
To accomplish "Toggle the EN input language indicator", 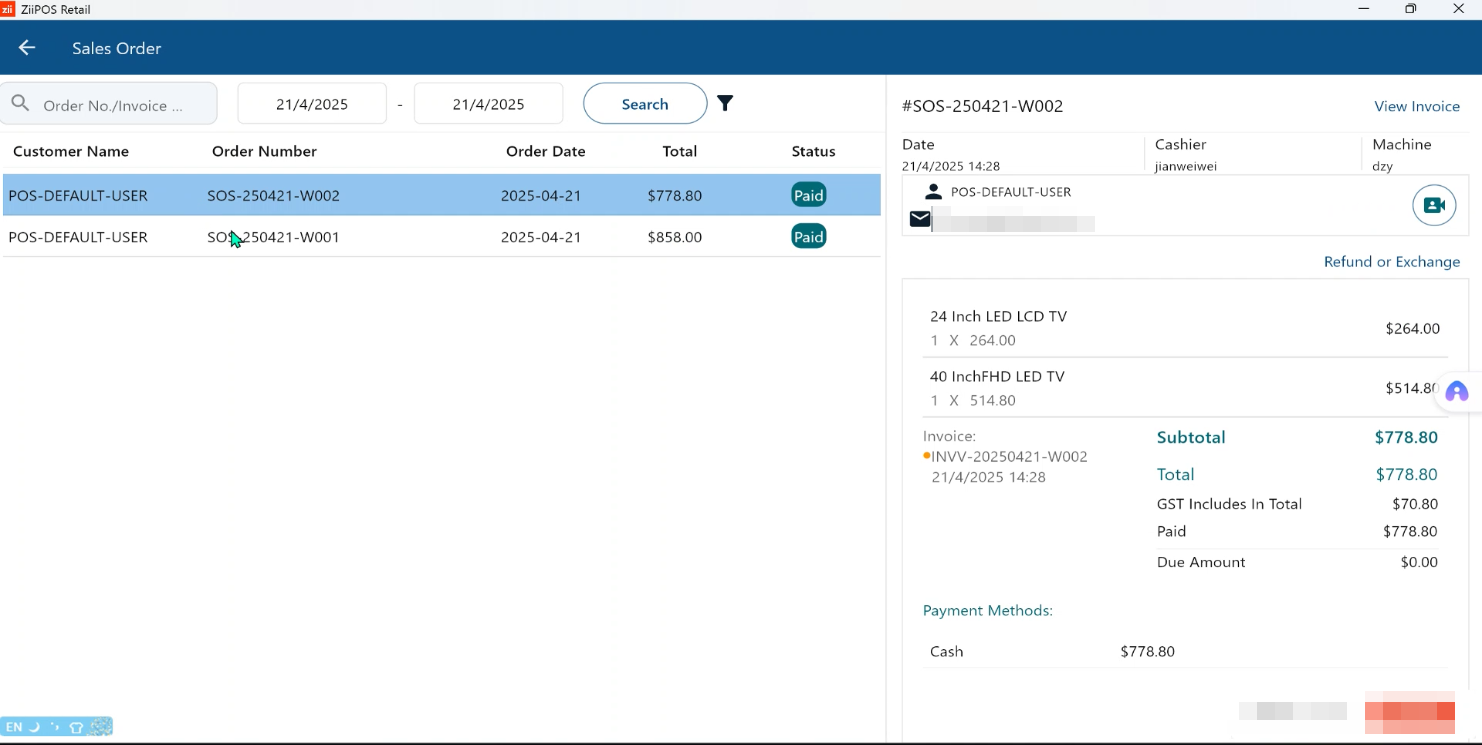I will (x=14, y=727).
